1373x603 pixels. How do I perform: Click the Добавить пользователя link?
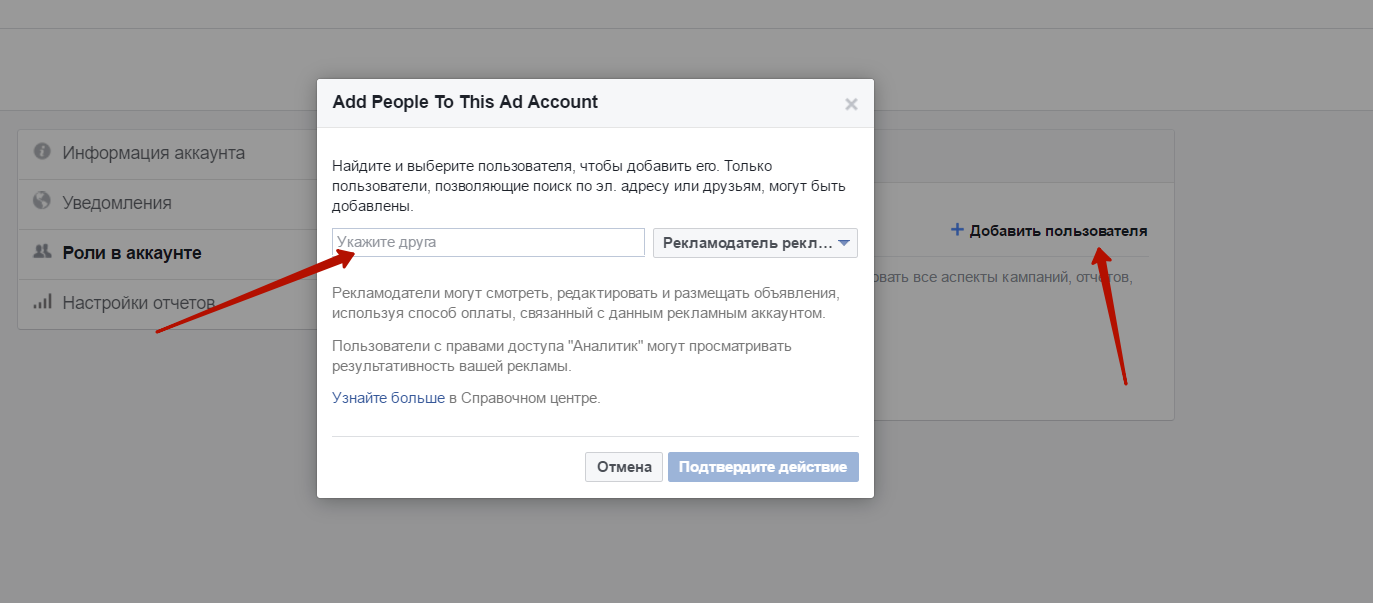click(1058, 231)
